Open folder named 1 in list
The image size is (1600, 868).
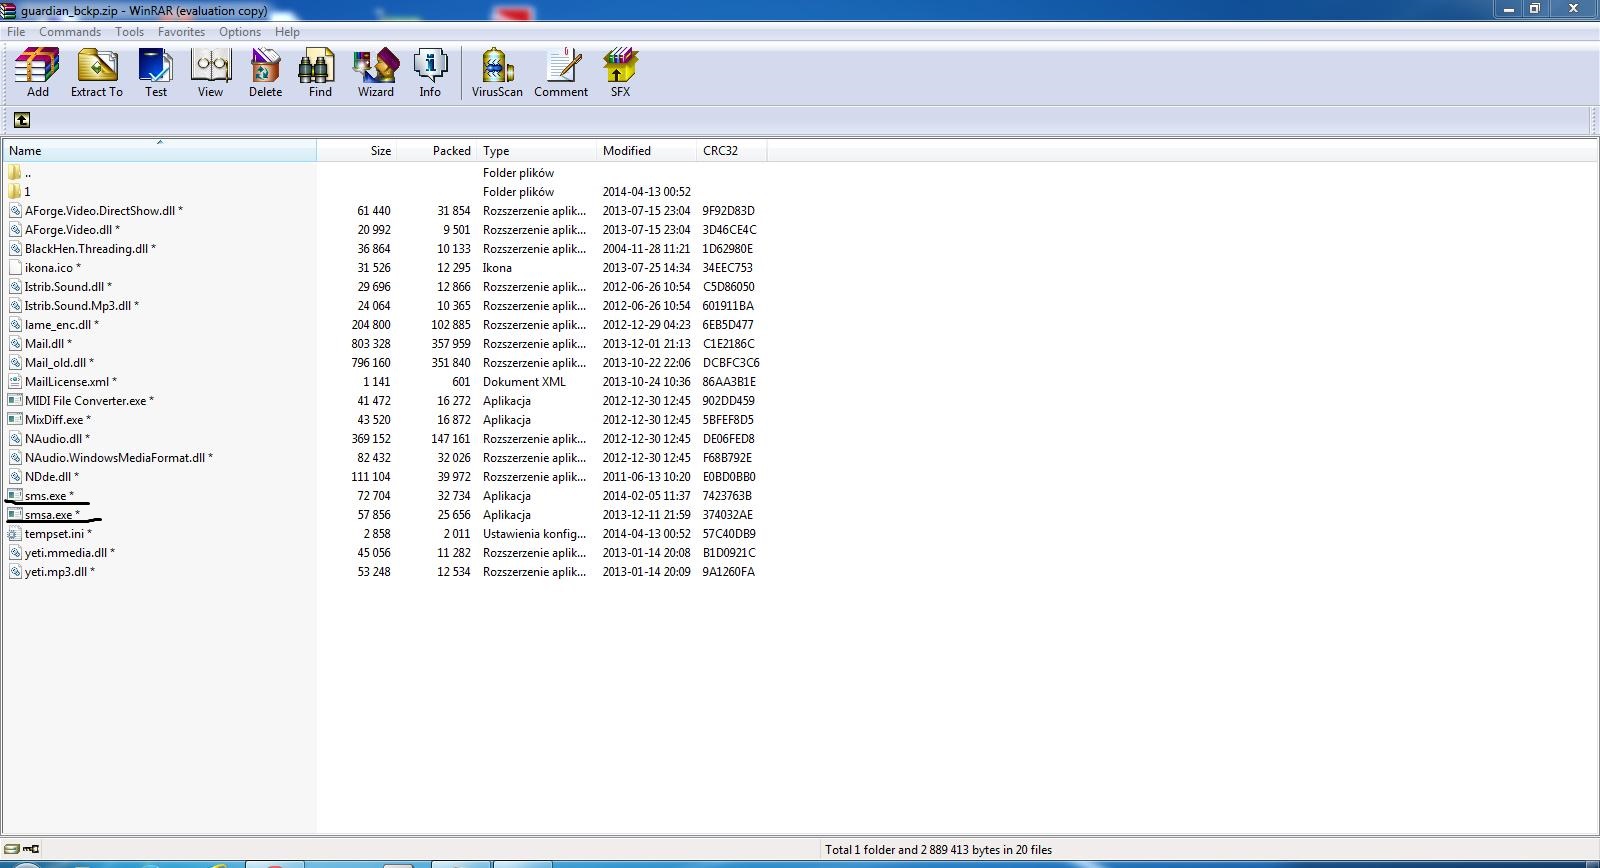tap(27, 192)
